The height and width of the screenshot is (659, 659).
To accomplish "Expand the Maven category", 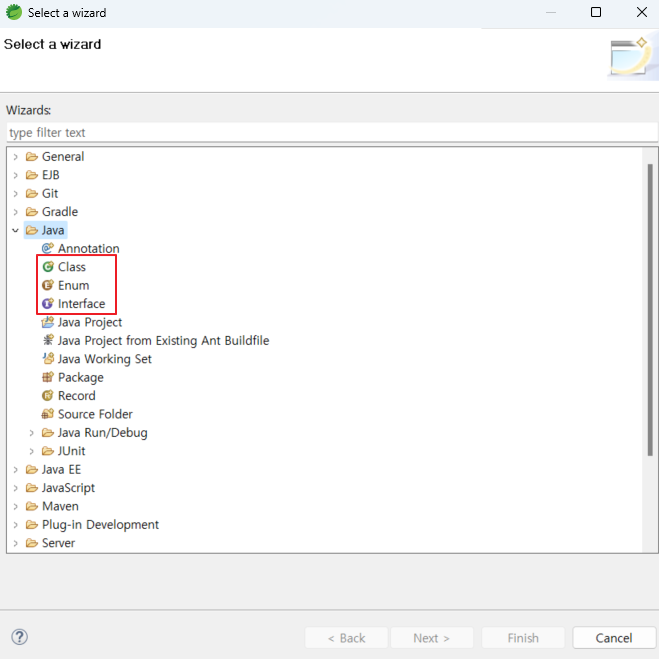I will (16, 506).
